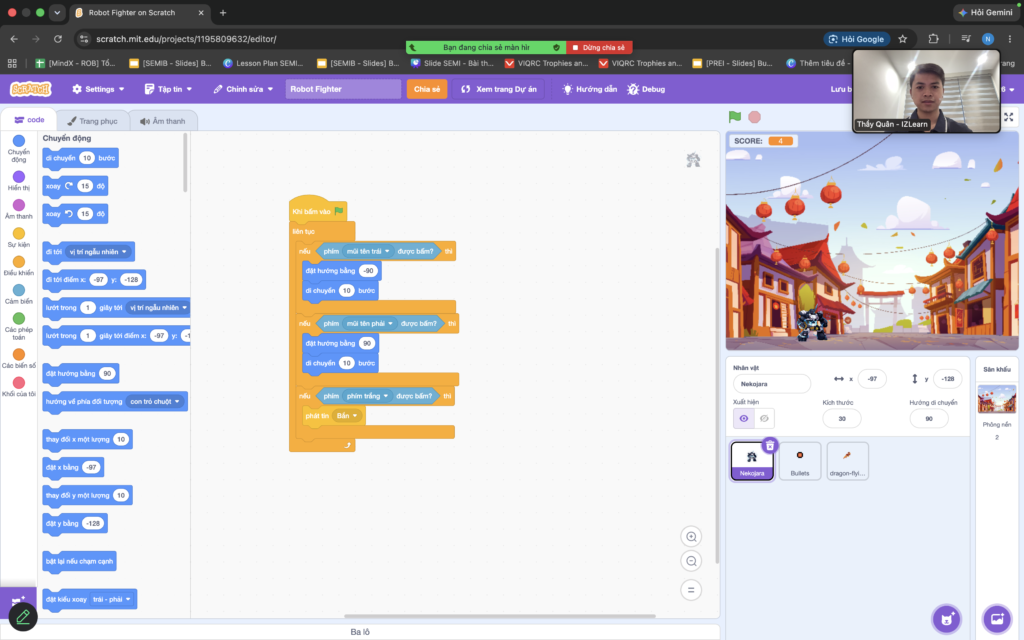Switch to the Âm thanh tab
The width and height of the screenshot is (1024, 640).
163,121
